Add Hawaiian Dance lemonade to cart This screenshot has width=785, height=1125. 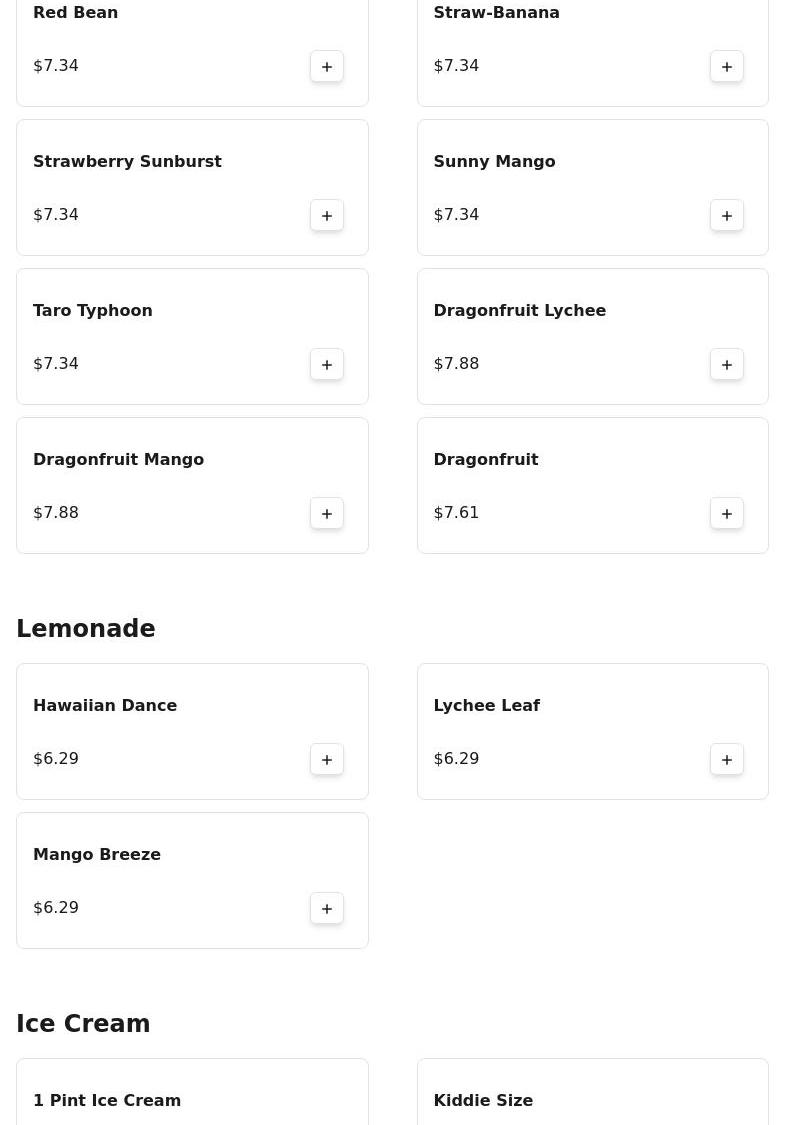[326, 759]
